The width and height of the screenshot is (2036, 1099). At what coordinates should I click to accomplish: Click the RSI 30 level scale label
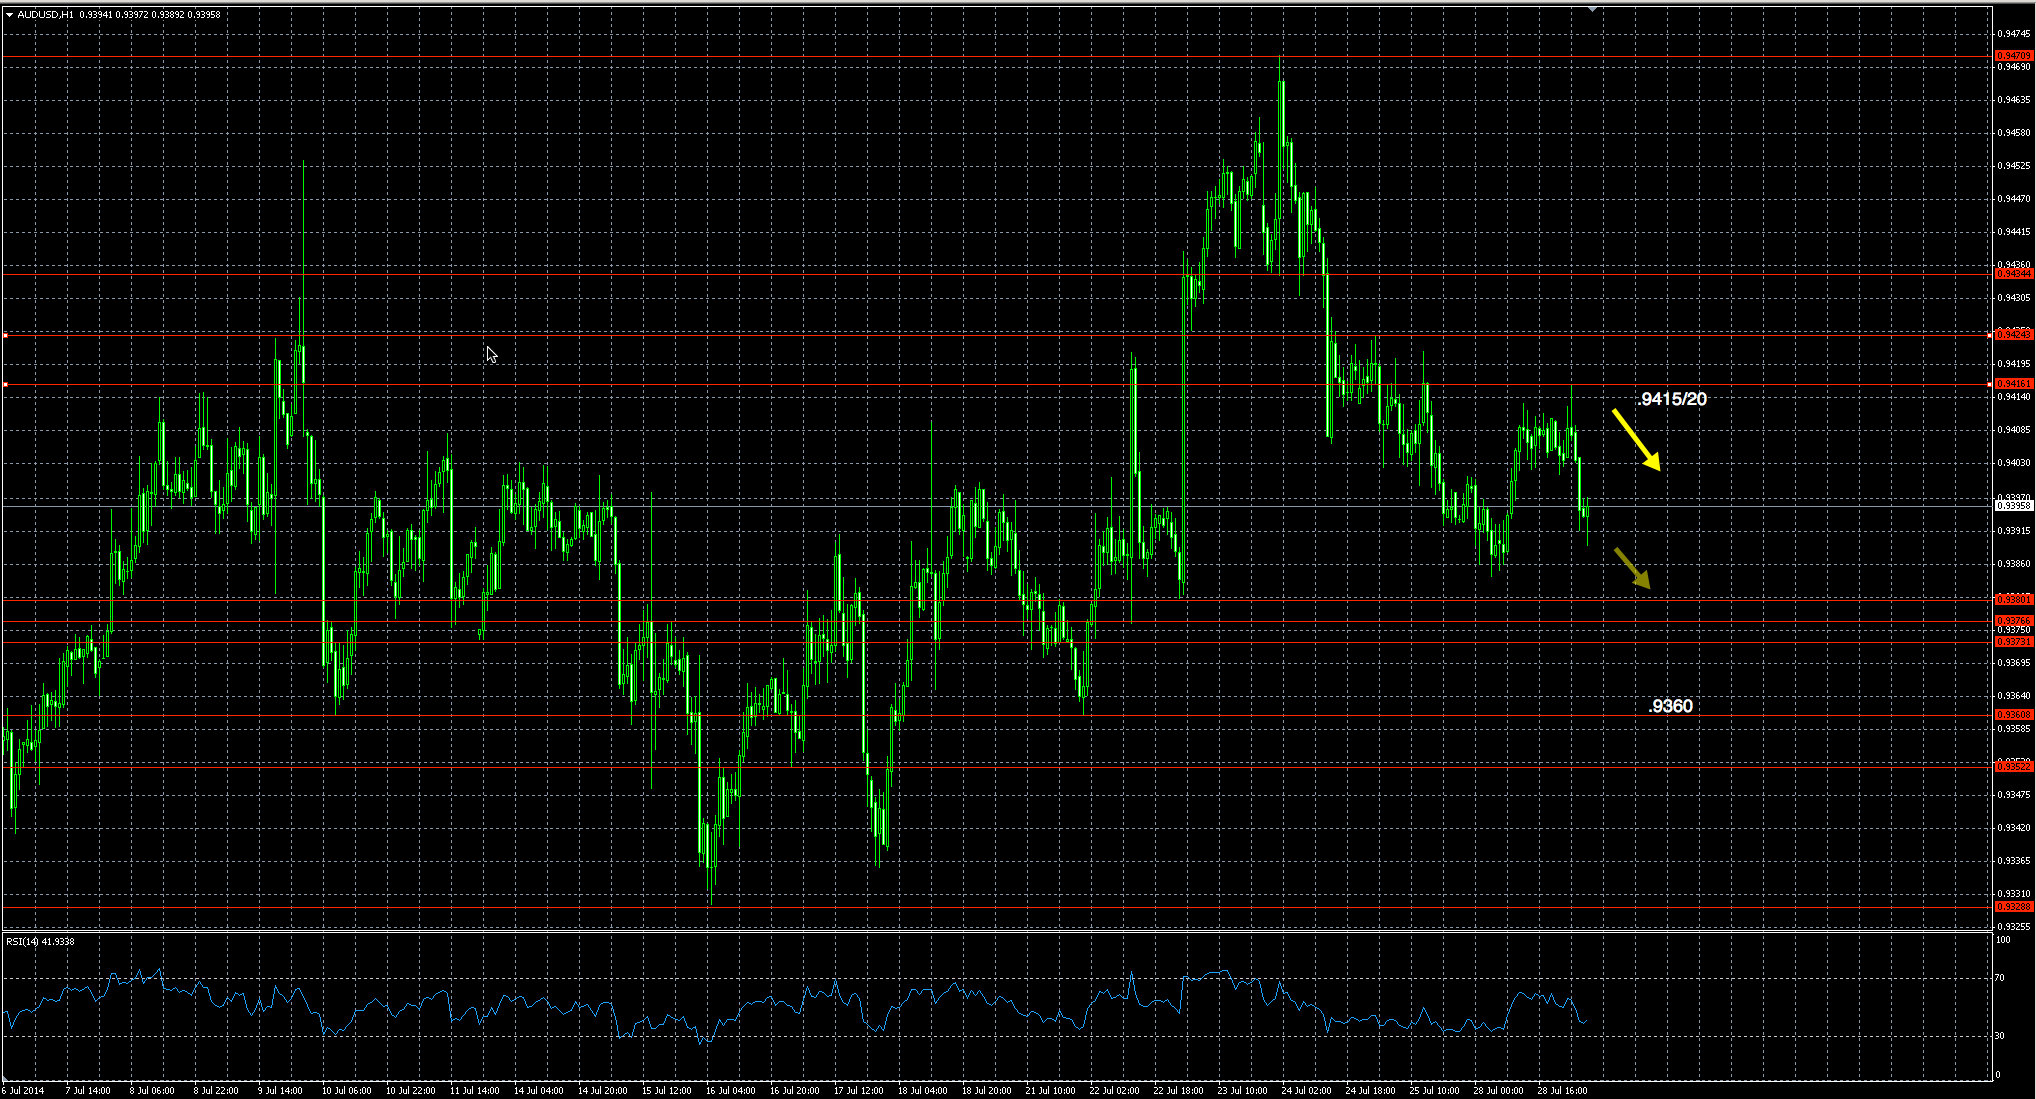[x=2000, y=1036]
